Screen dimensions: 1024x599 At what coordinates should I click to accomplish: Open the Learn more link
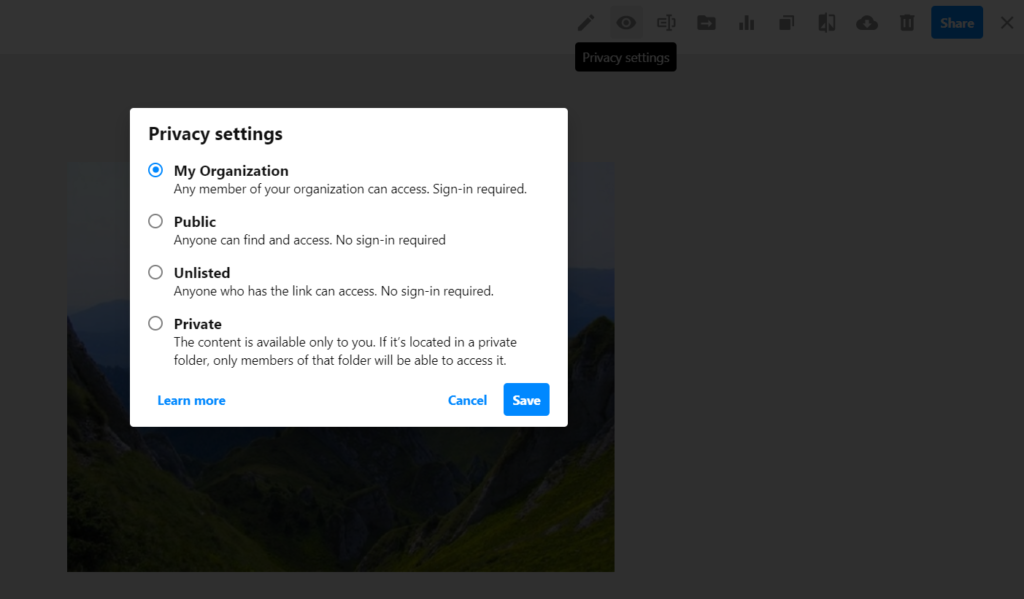[x=191, y=400]
